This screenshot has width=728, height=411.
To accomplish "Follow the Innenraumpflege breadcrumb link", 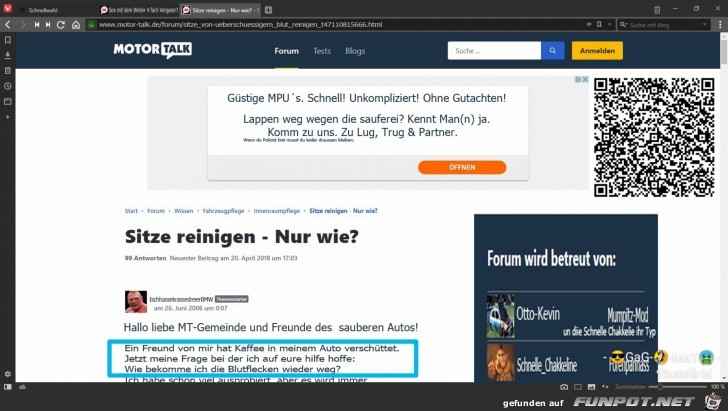I will (277, 211).
